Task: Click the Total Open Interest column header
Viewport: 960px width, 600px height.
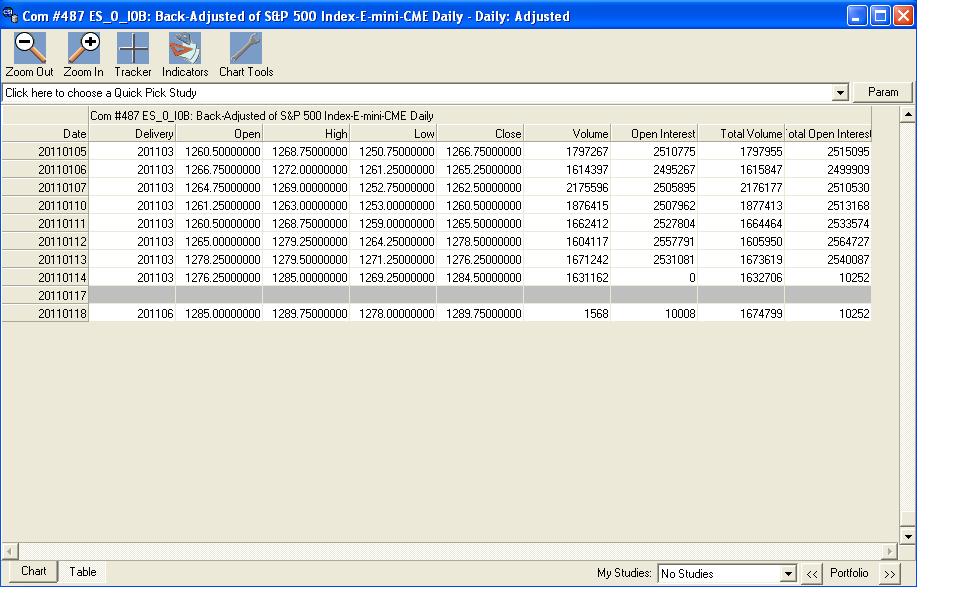Action: coord(828,133)
